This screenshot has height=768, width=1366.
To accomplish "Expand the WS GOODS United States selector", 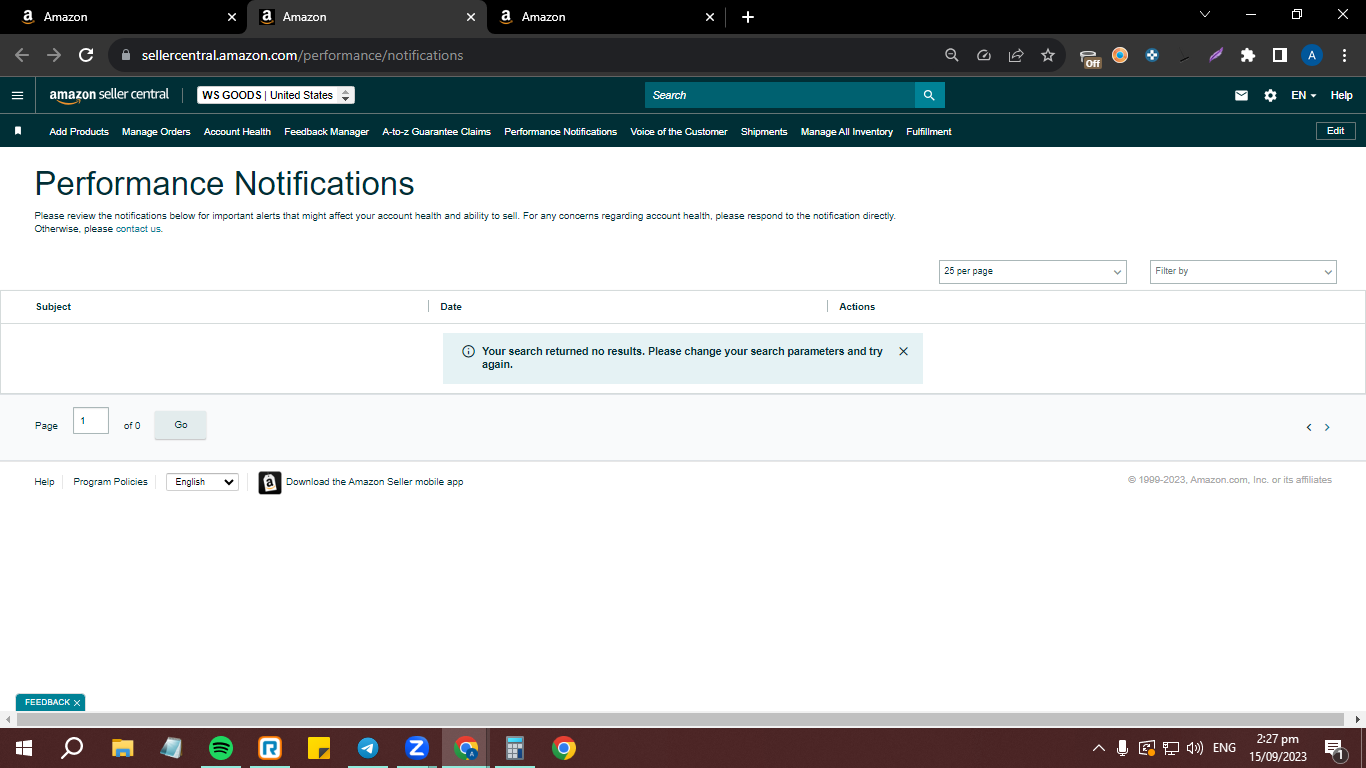I will [x=276, y=95].
